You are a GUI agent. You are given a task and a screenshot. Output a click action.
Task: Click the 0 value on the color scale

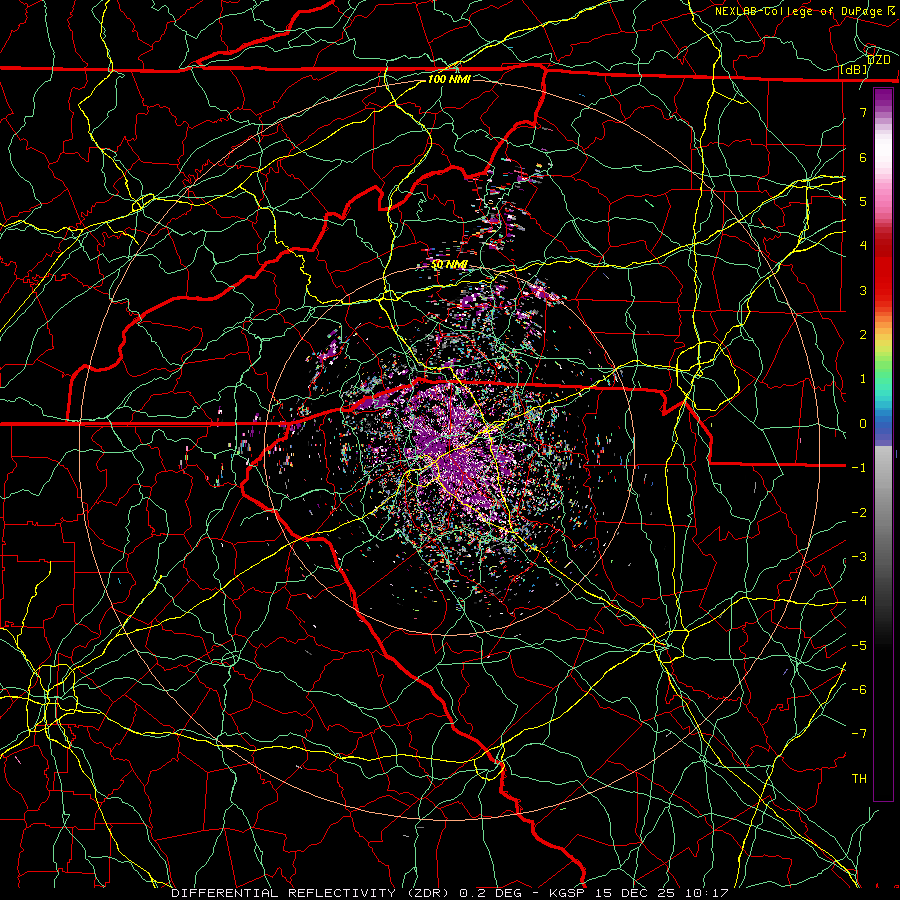pyautogui.click(x=863, y=424)
